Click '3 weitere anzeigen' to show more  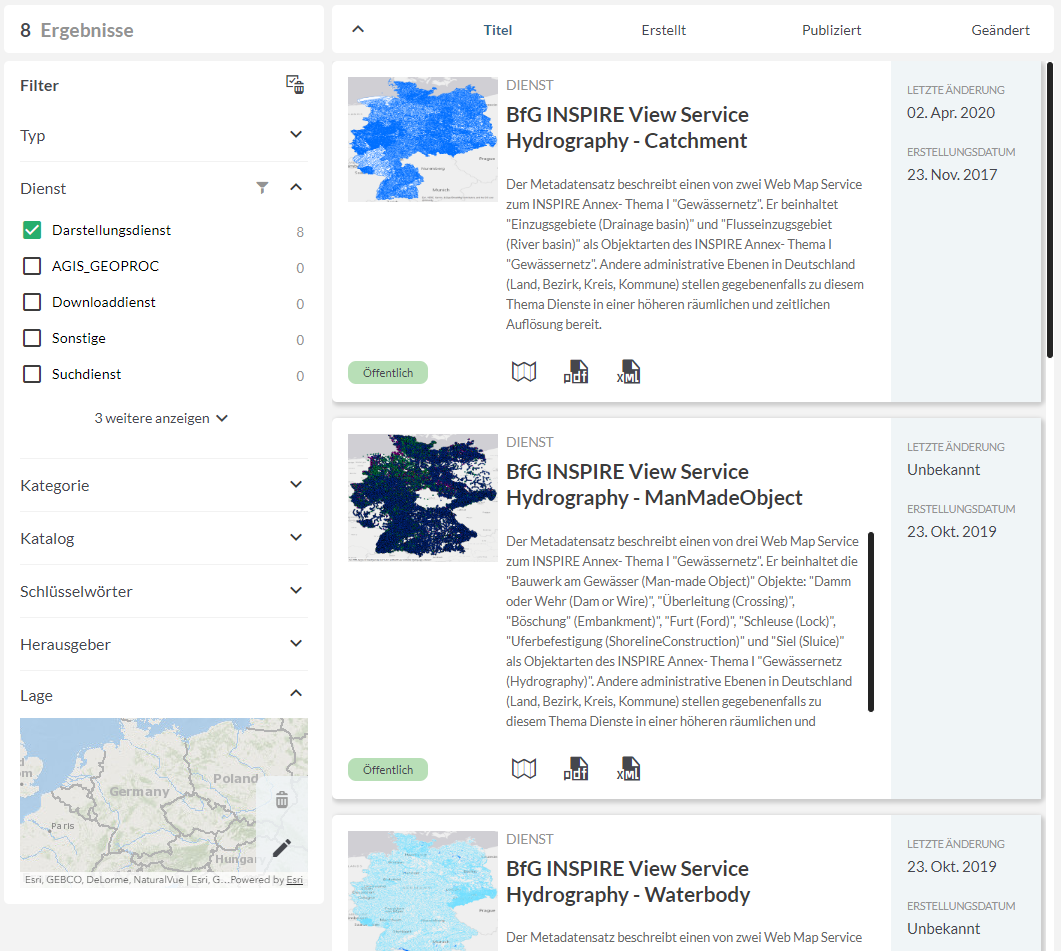pyautogui.click(x=162, y=418)
